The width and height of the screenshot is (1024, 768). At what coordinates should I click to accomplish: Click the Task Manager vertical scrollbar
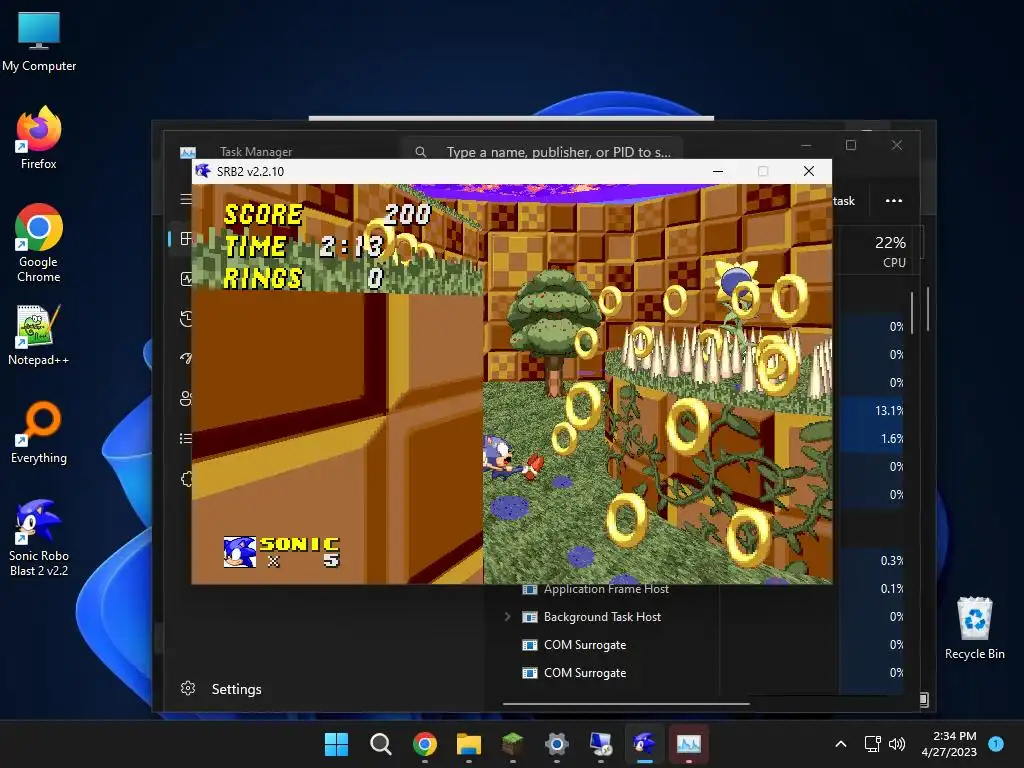point(912,313)
